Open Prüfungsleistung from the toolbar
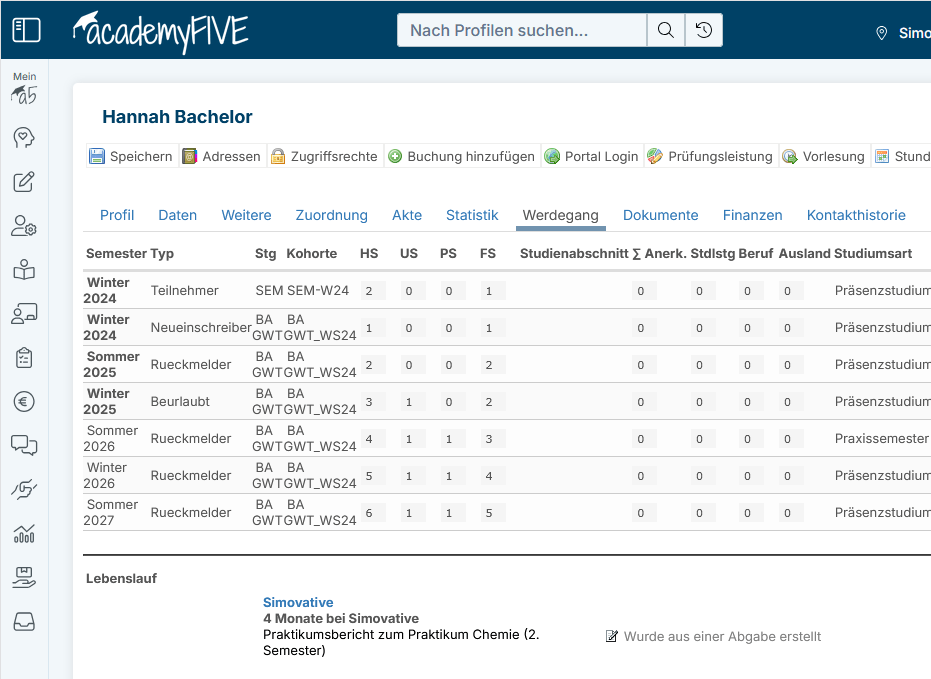Screen dimensions: 931x679 [710, 156]
